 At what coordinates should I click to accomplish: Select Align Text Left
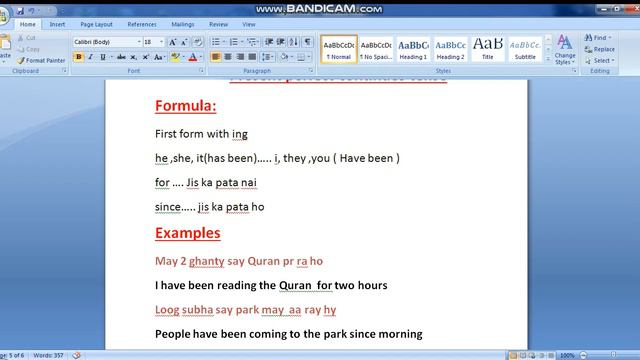tap(216, 57)
